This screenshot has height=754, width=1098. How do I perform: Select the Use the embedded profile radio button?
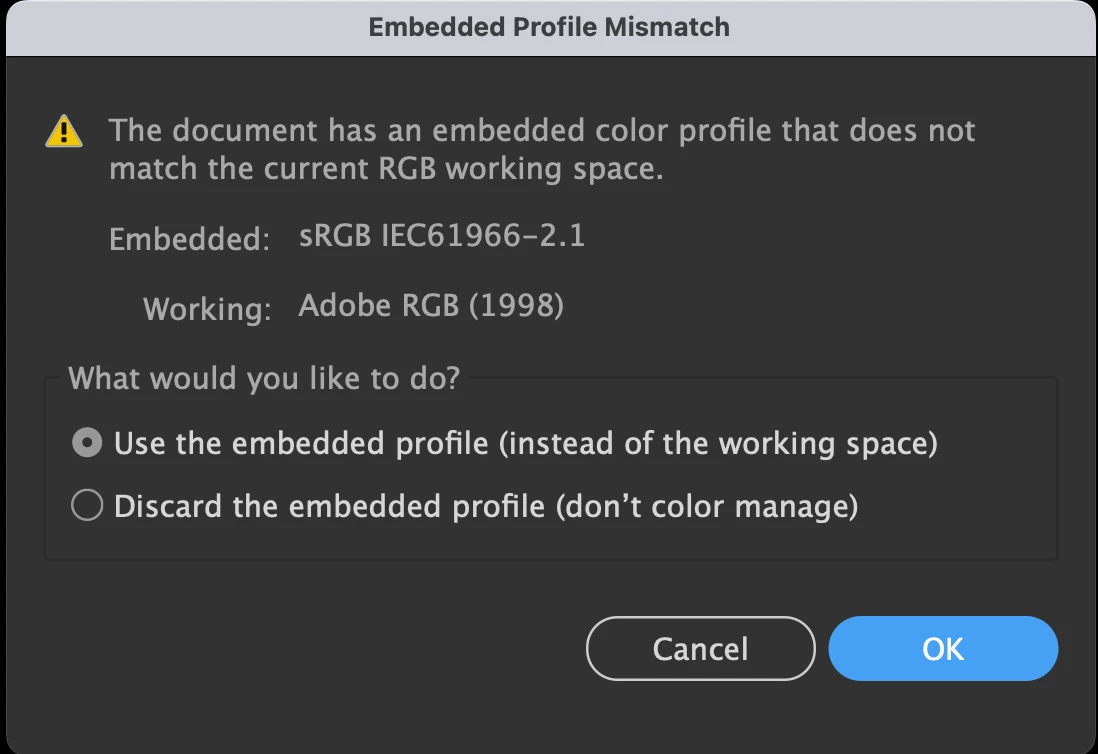pyautogui.click(x=87, y=443)
